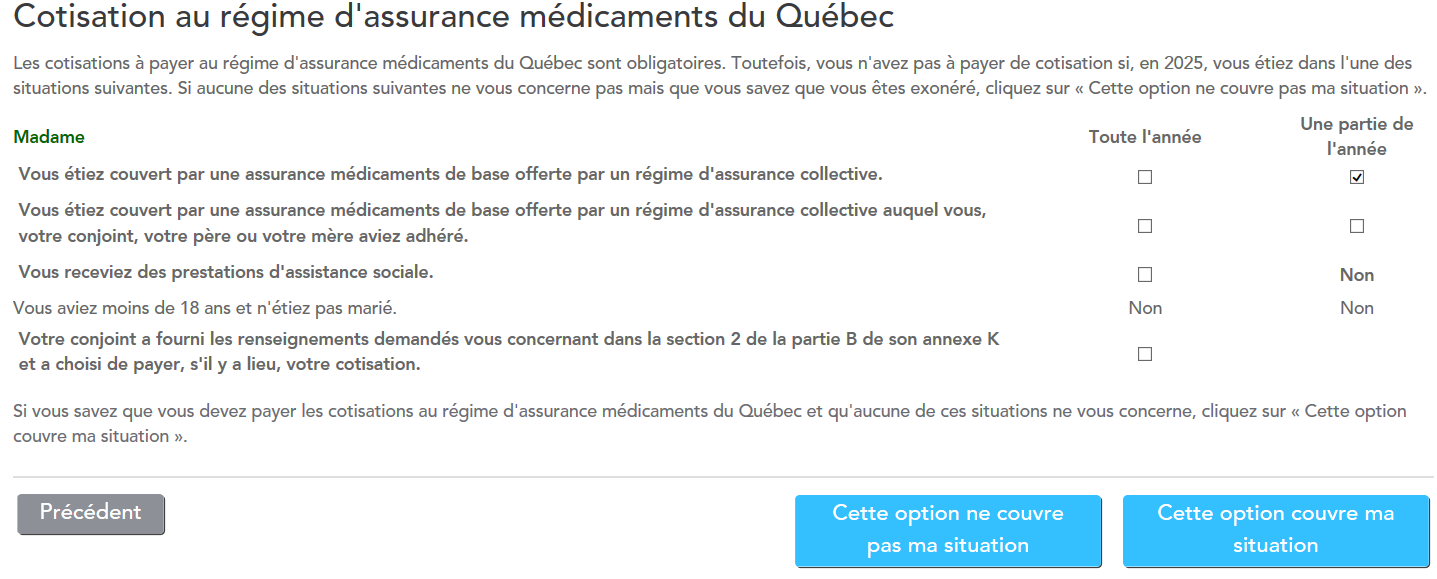Click the green 'Madame' label

point(49,137)
